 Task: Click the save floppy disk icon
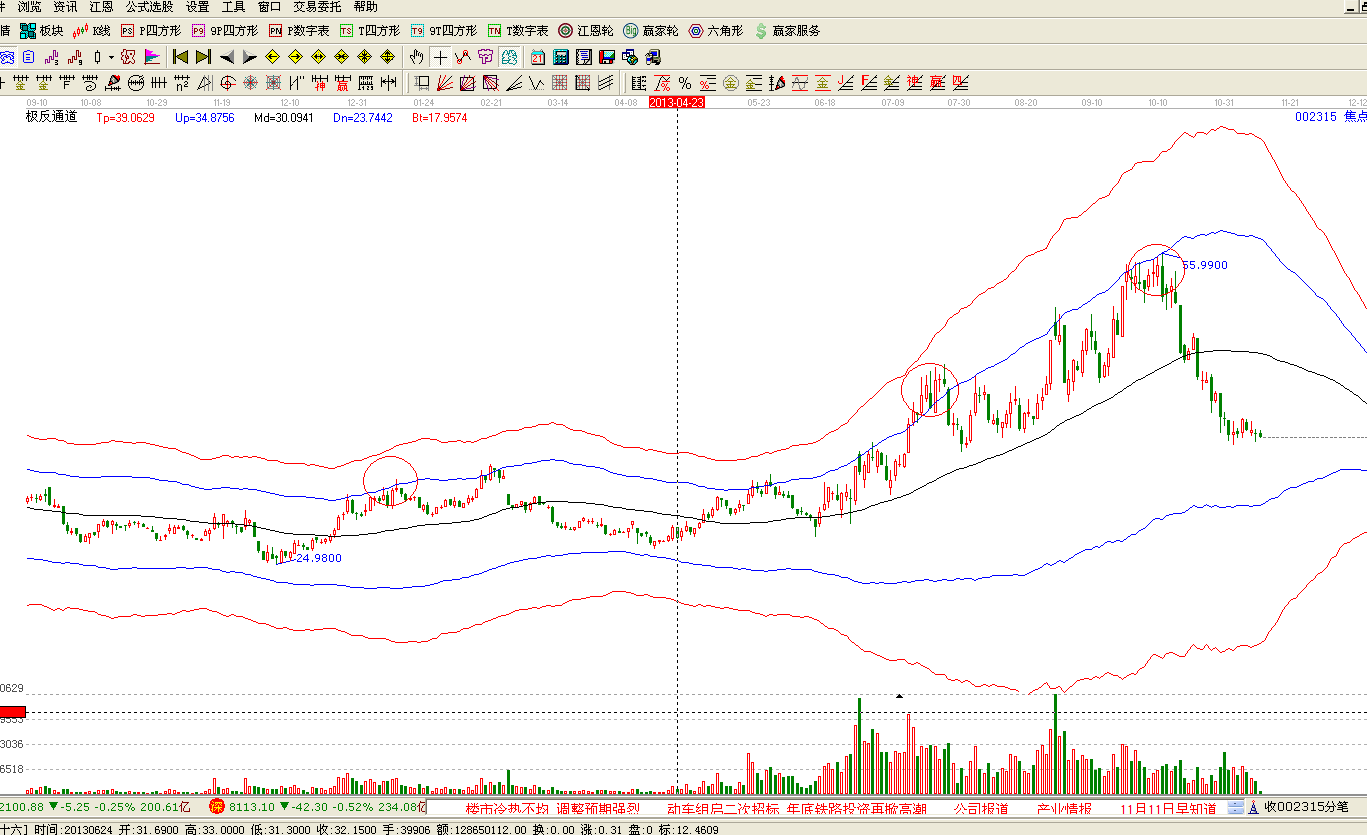[x=606, y=57]
